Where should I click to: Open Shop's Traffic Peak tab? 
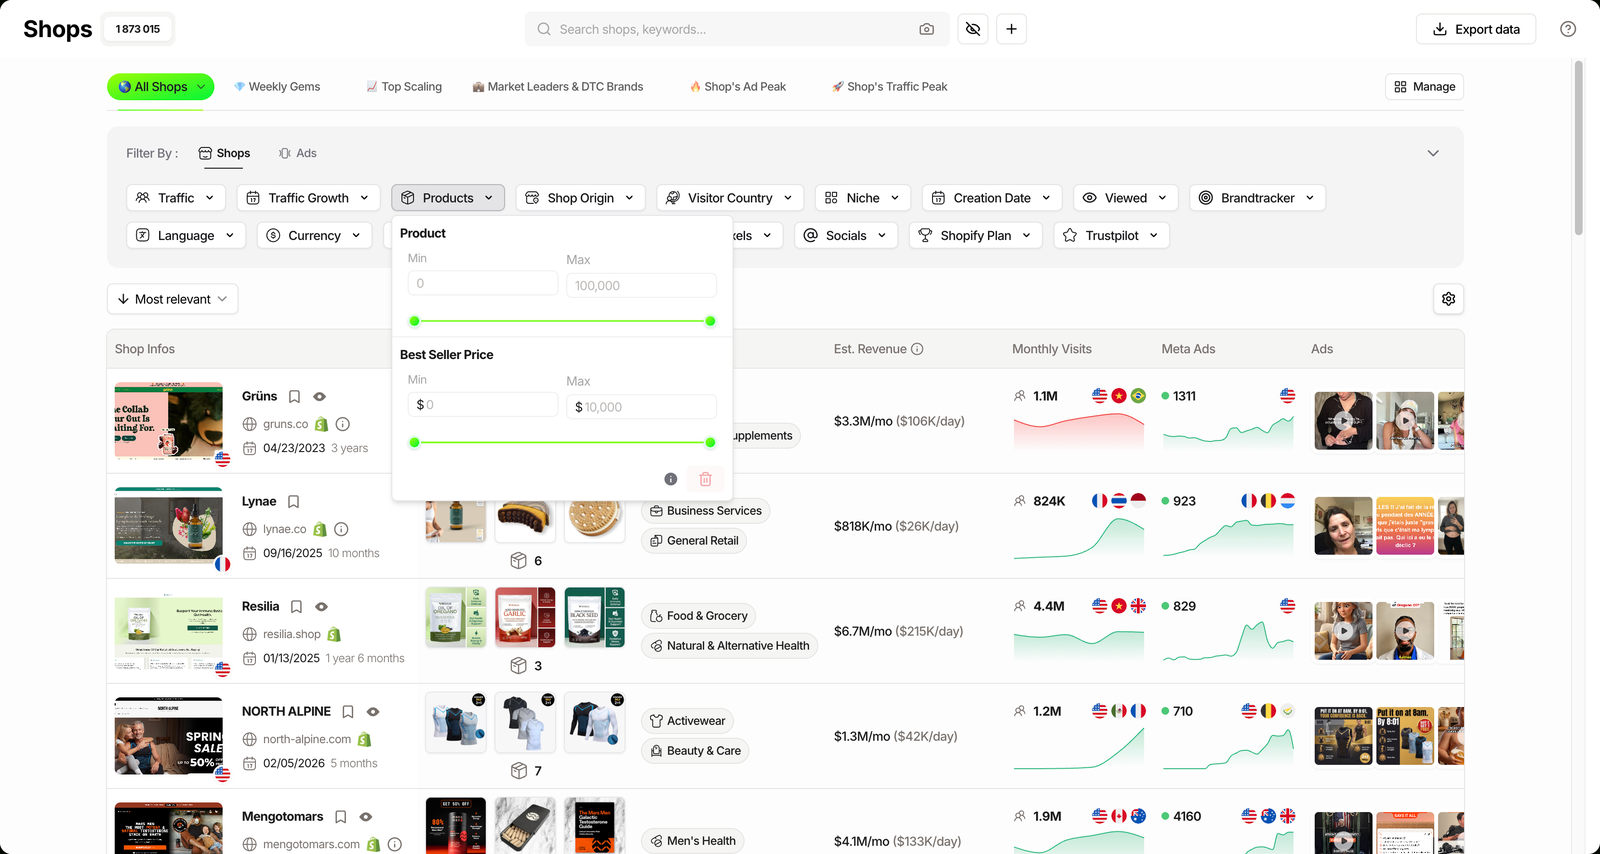point(889,87)
